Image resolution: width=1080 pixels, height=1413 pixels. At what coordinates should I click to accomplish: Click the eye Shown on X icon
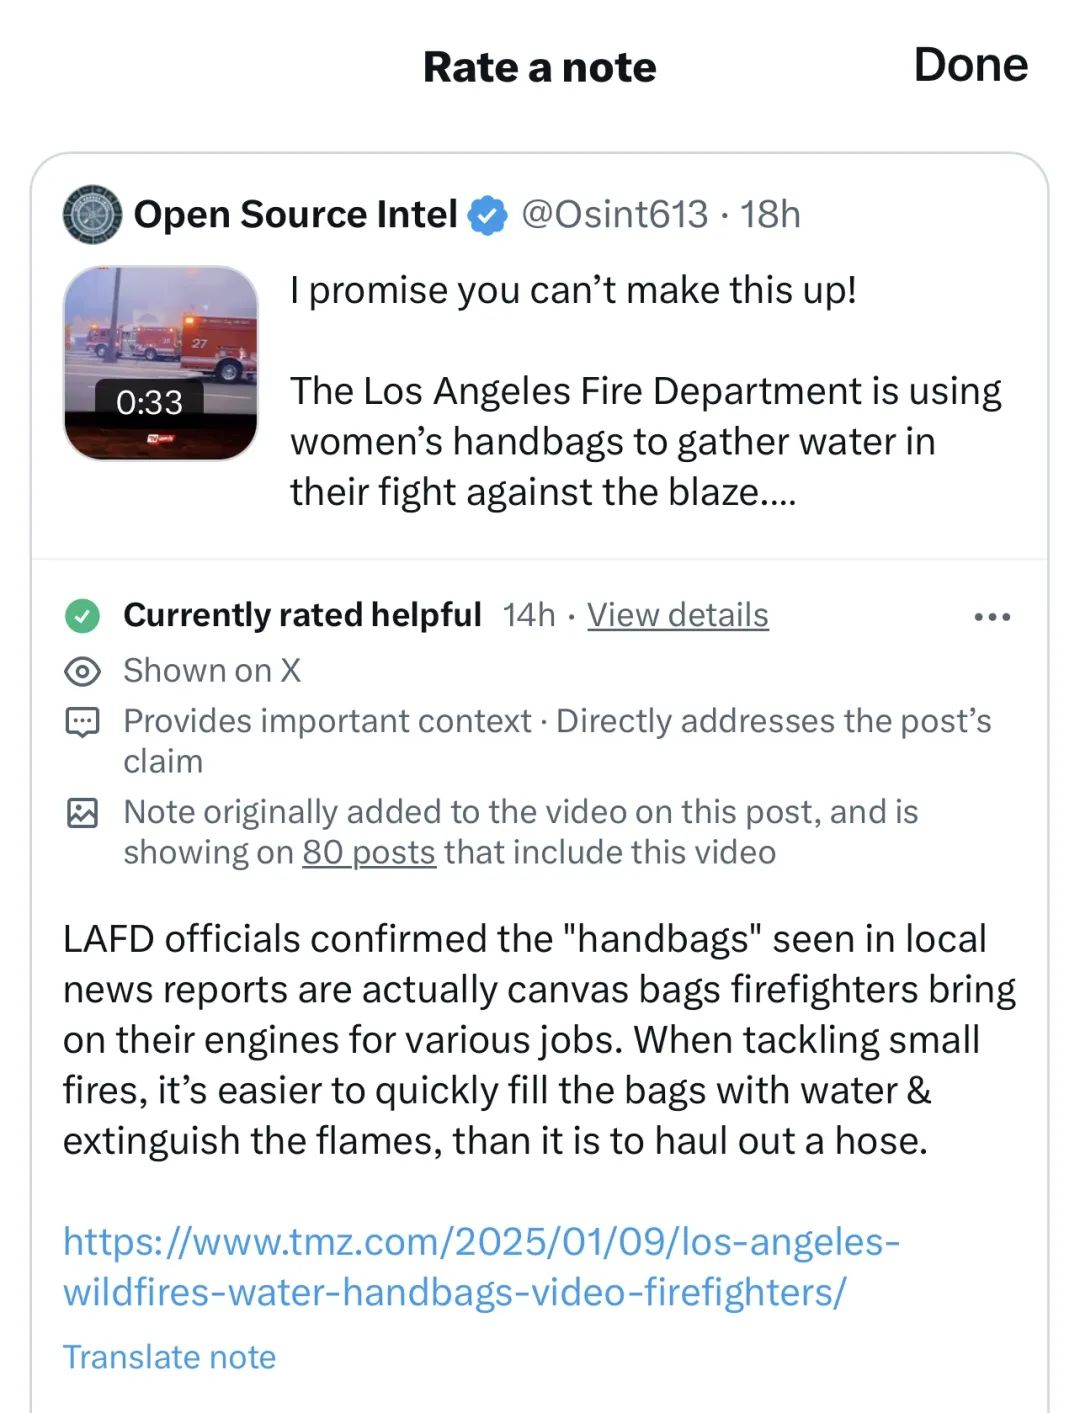pos(82,671)
